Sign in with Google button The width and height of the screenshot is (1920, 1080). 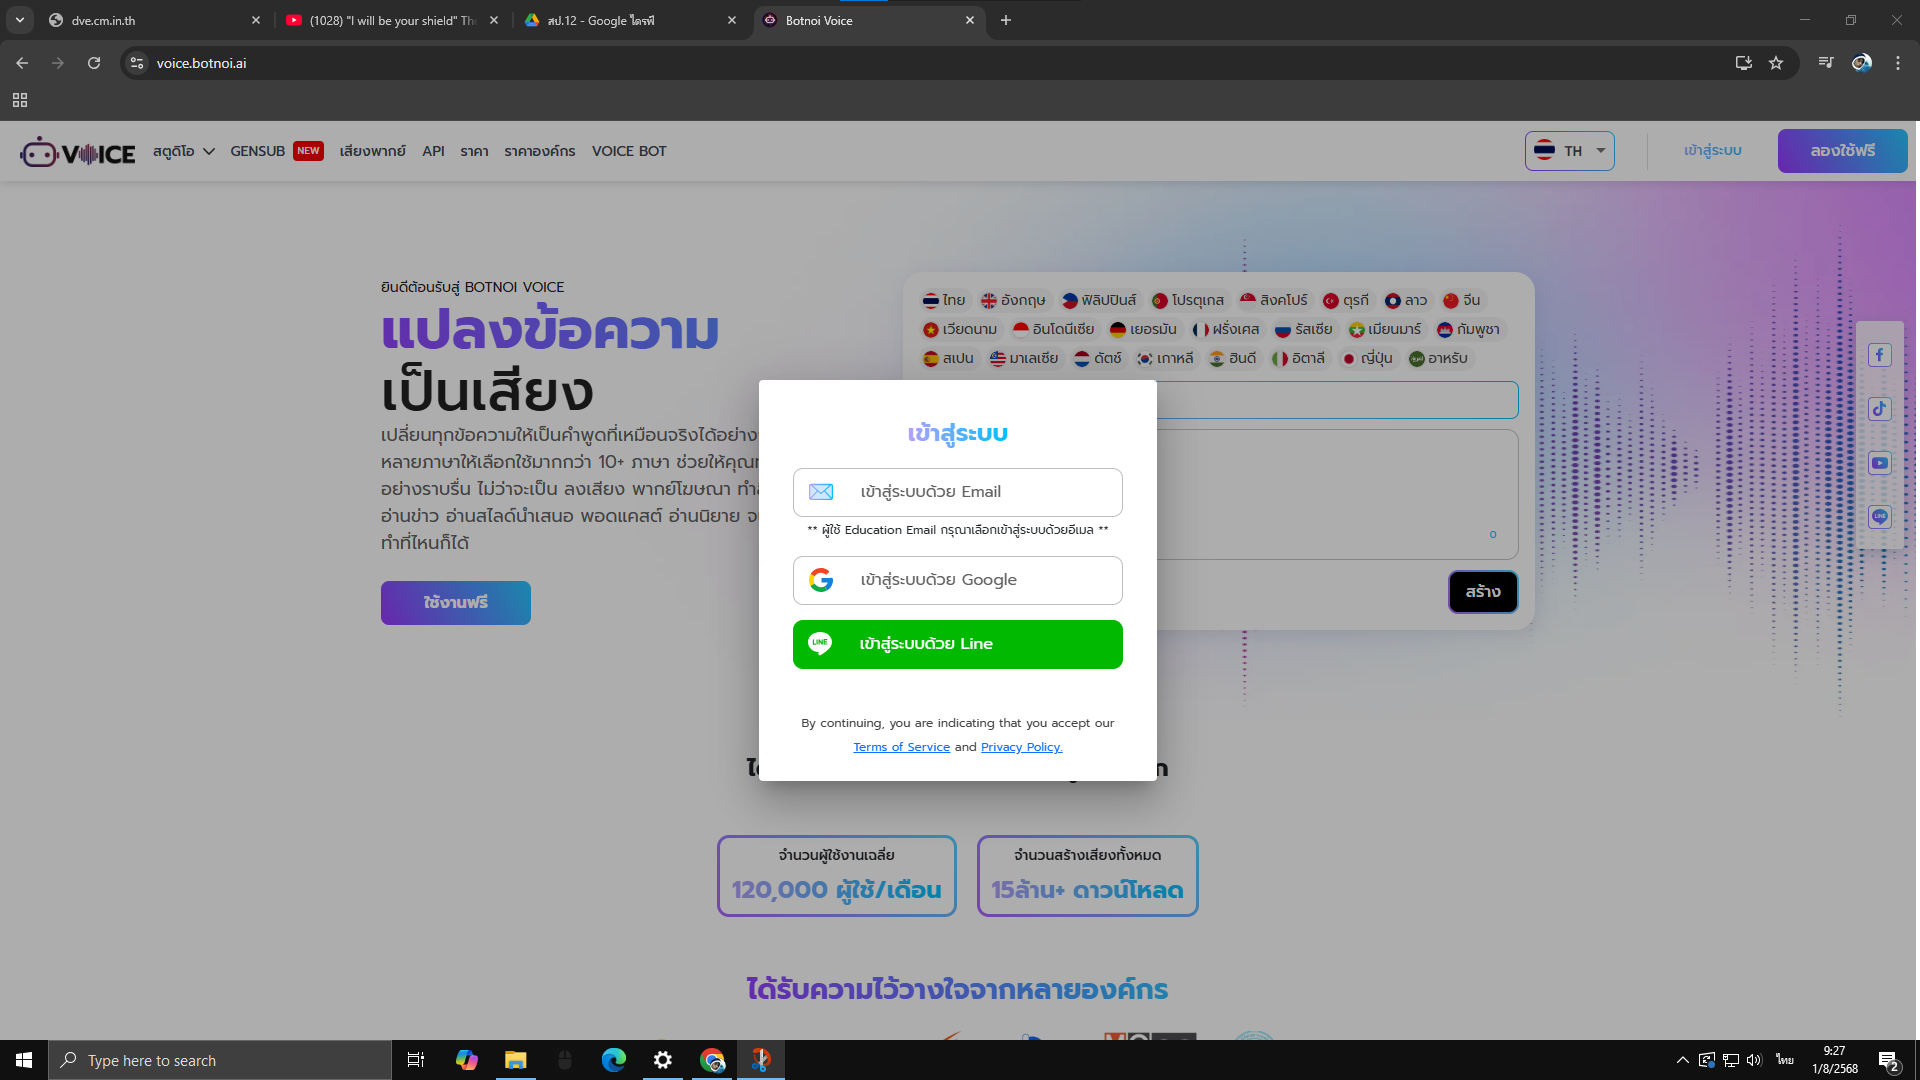click(x=957, y=580)
